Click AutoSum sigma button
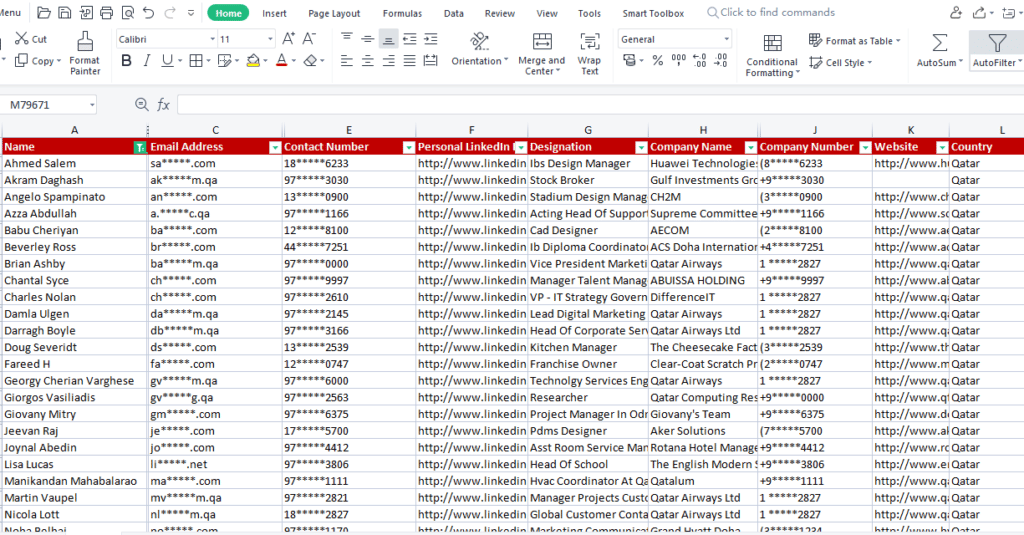1024x535 pixels. point(940,50)
